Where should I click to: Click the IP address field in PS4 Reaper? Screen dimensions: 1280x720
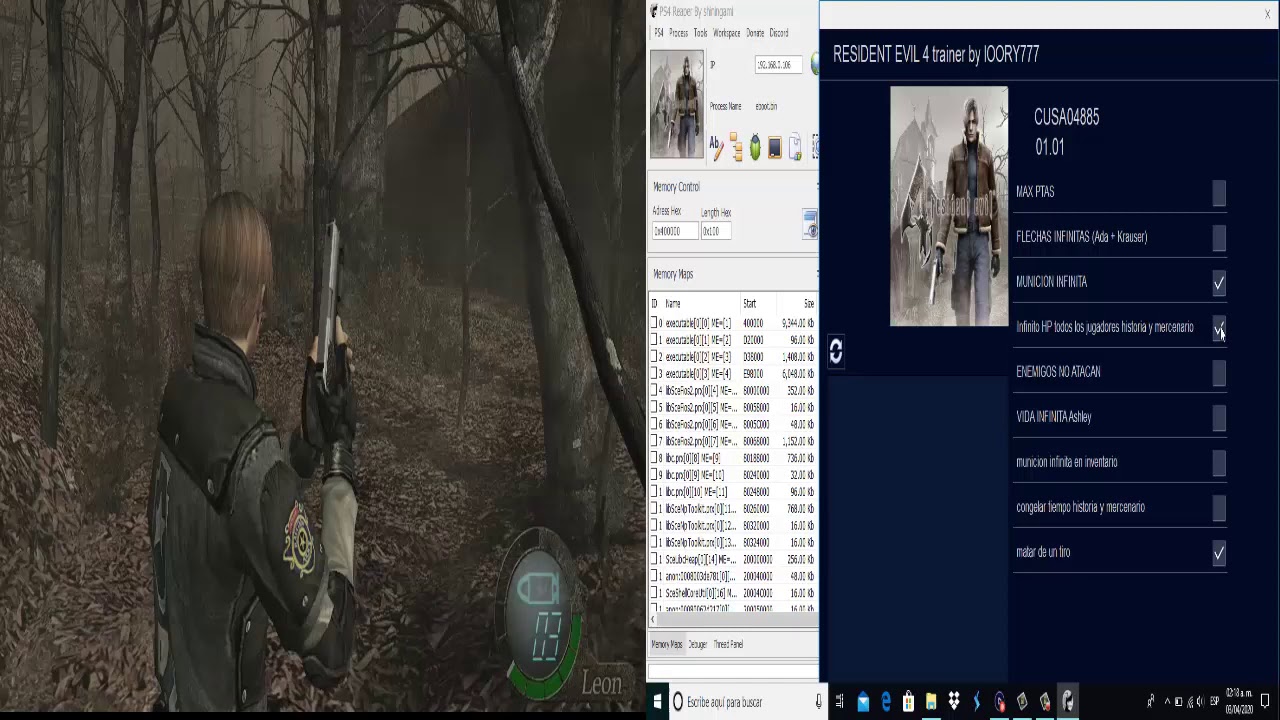(778, 65)
